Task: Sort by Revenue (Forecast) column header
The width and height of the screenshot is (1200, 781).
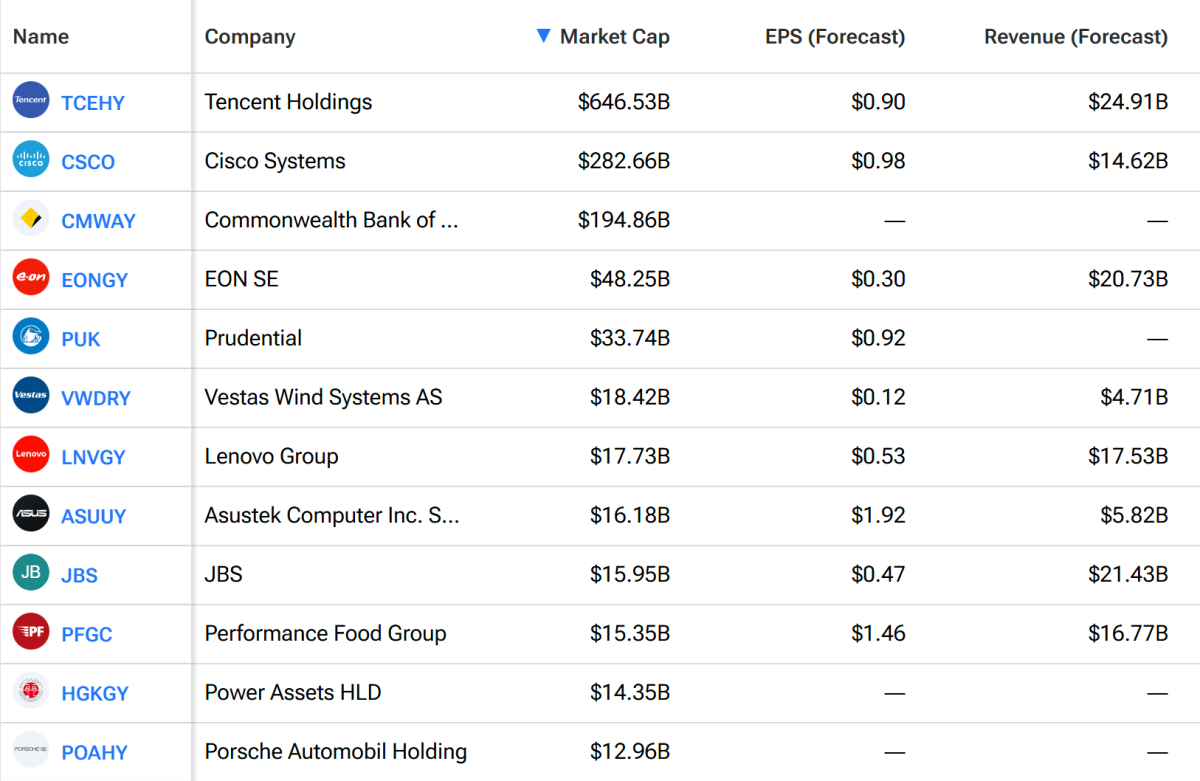Action: (1076, 37)
